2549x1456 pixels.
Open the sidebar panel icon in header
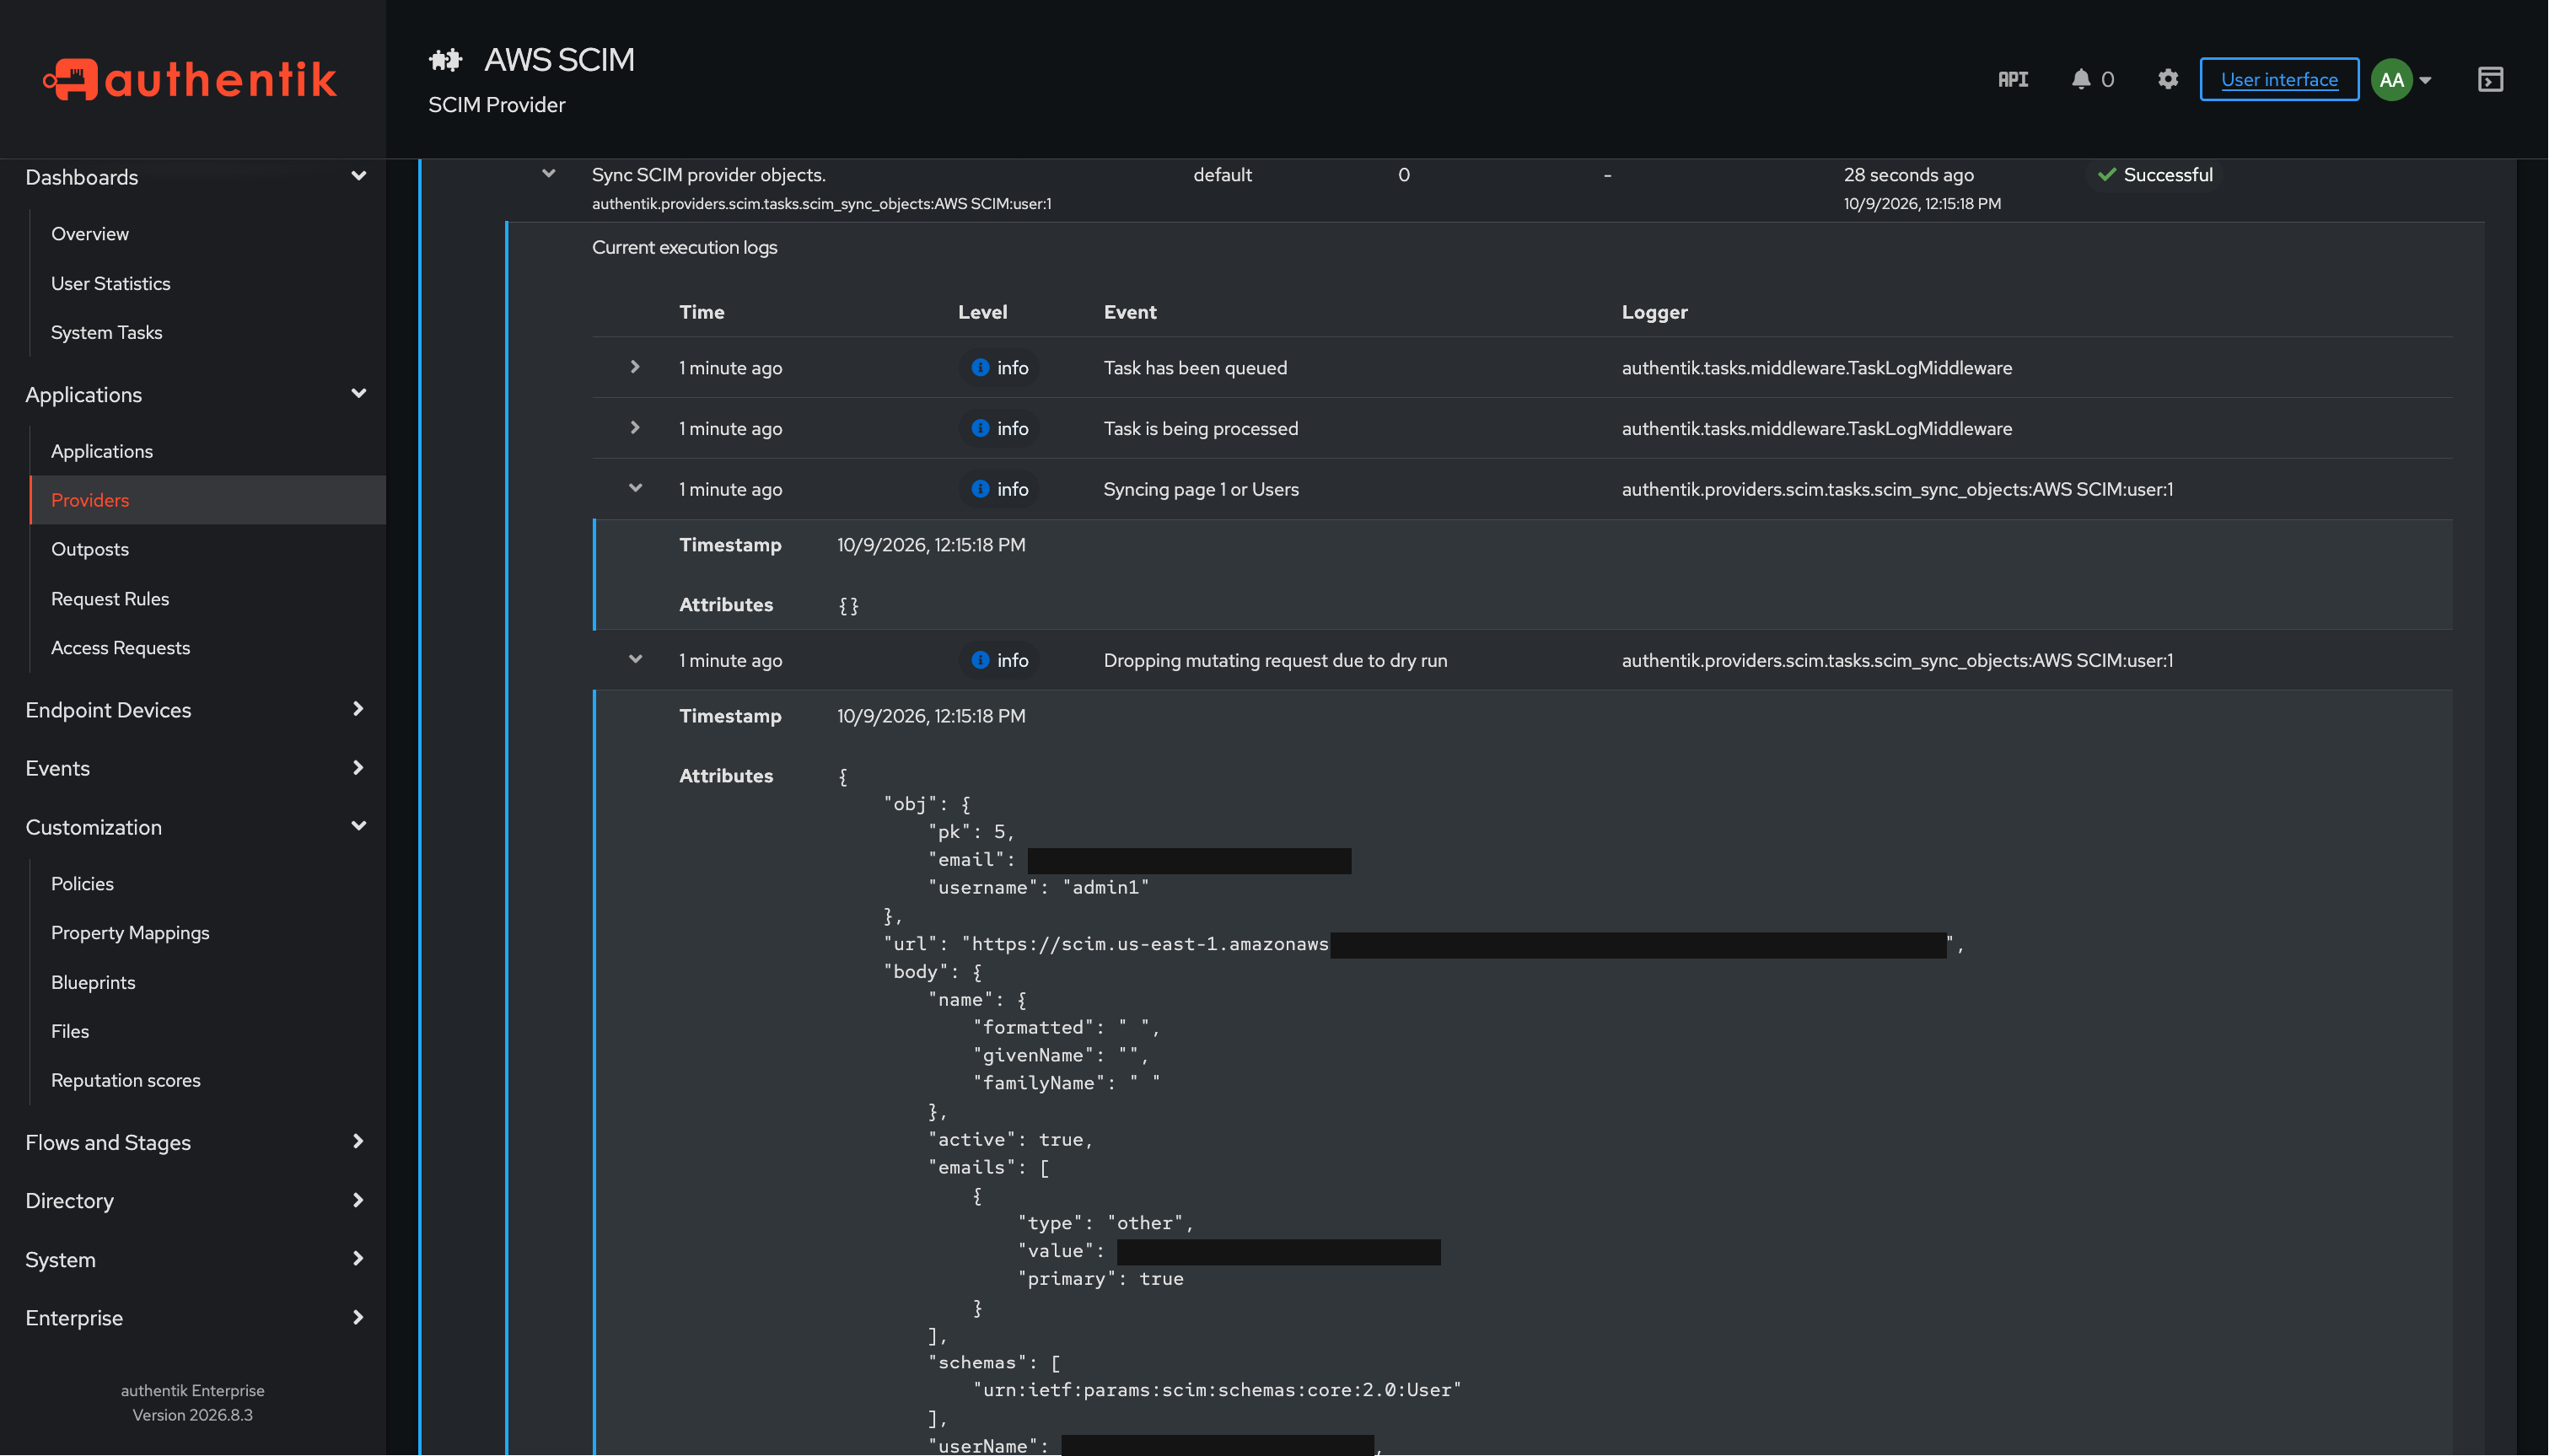point(2490,79)
